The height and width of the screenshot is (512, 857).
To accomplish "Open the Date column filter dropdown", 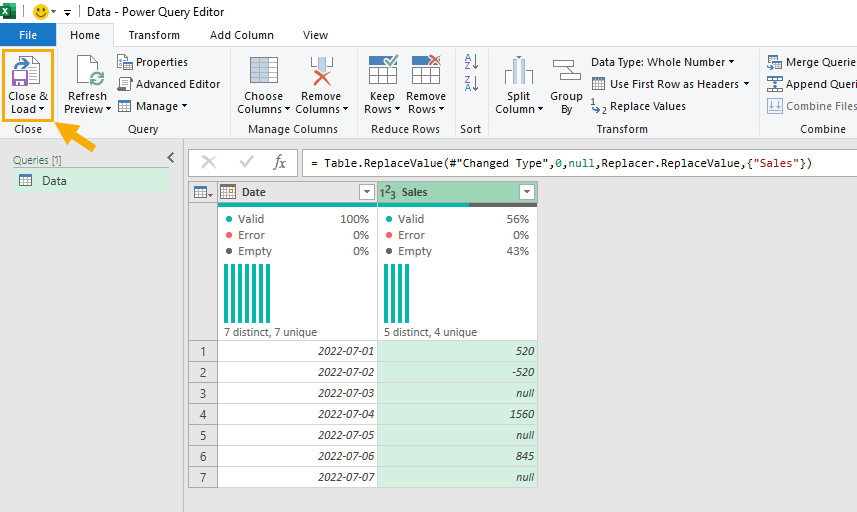I will (x=367, y=192).
